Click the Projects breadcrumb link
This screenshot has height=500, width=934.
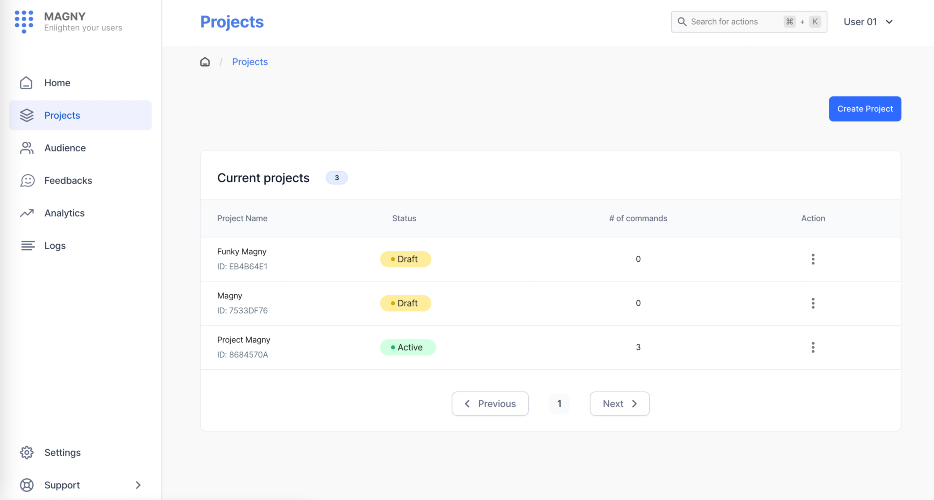[x=250, y=62]
